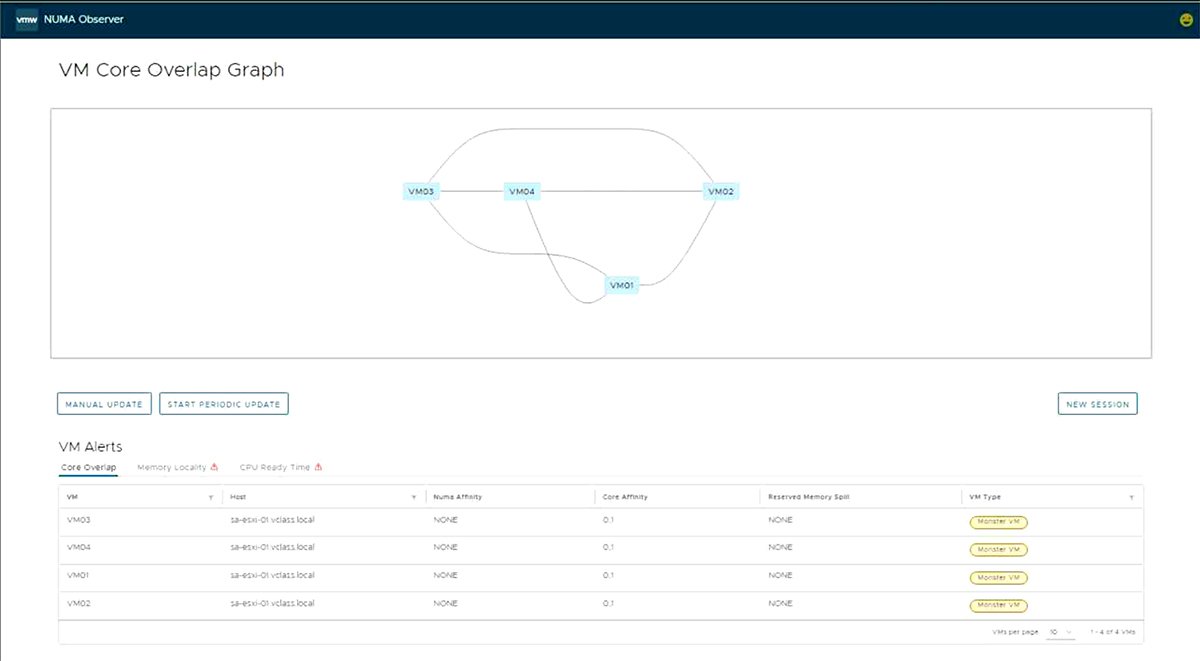1200x661 pixels.
Task: Select the VM03 node in the overlap graph
Action: 421,190
